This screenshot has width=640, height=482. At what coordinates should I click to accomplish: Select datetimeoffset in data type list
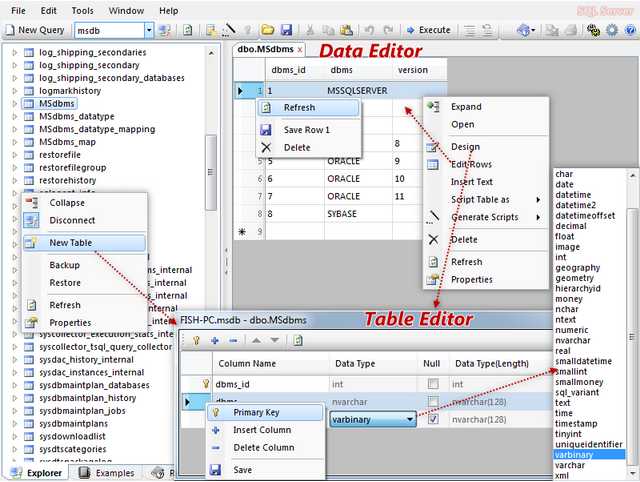click(585, 215)
